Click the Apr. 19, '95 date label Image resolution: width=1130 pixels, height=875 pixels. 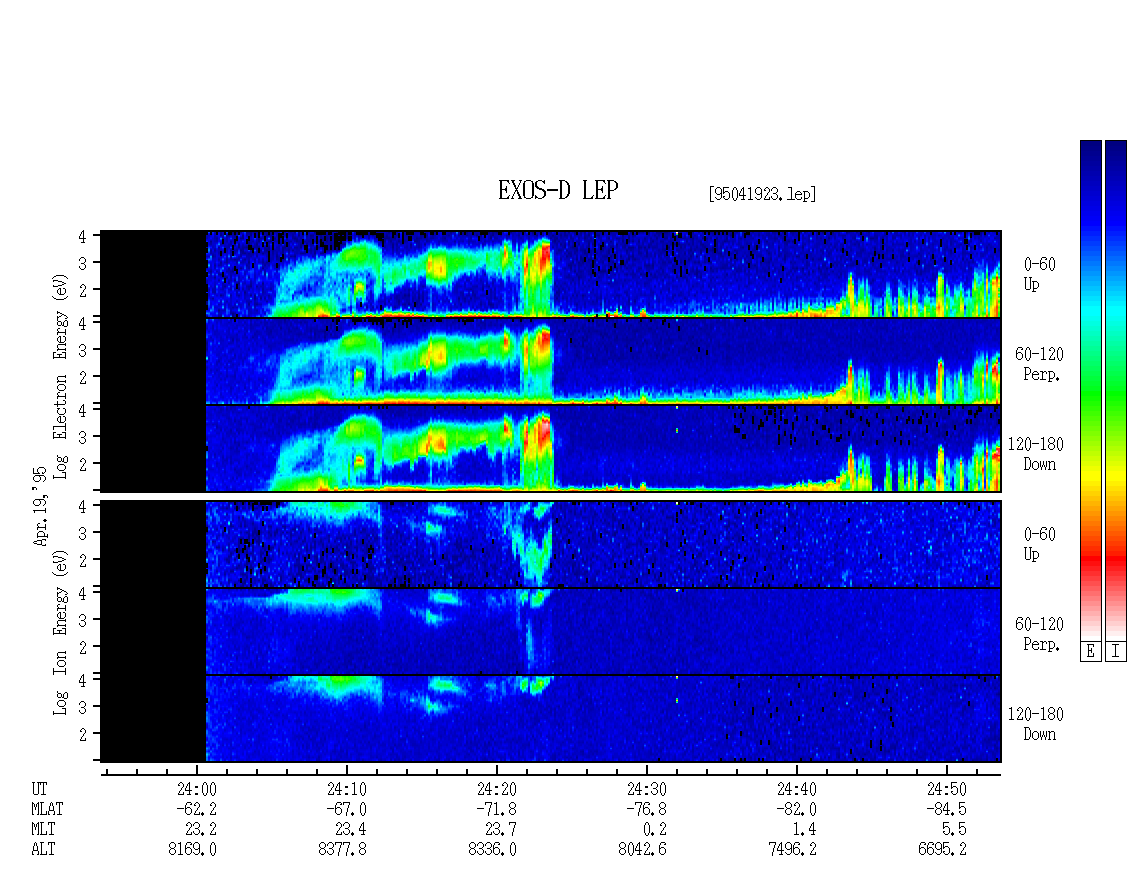point(40,506)
